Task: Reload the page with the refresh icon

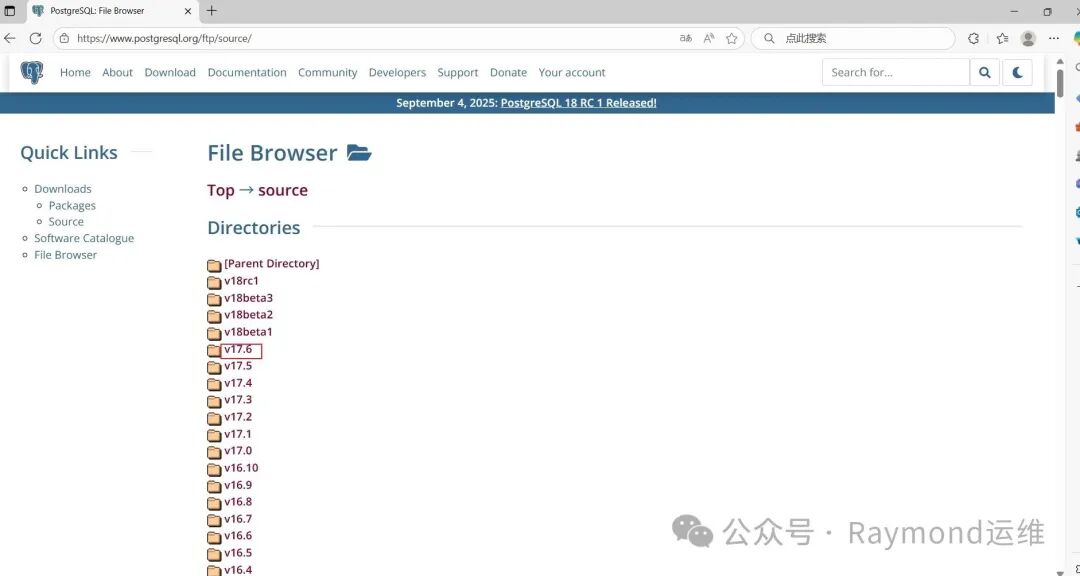Action: click(36, 39)
